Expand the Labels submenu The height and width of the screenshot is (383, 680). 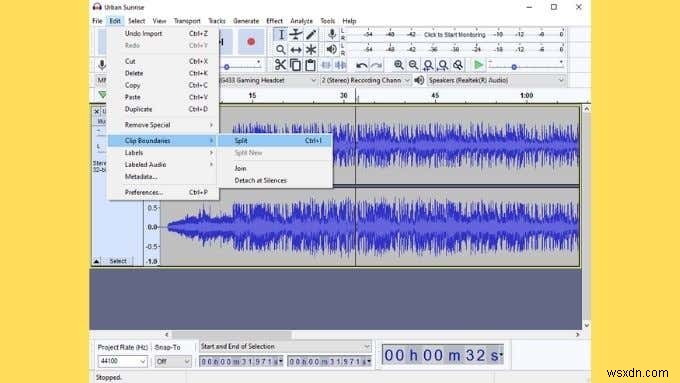(163, 153)
